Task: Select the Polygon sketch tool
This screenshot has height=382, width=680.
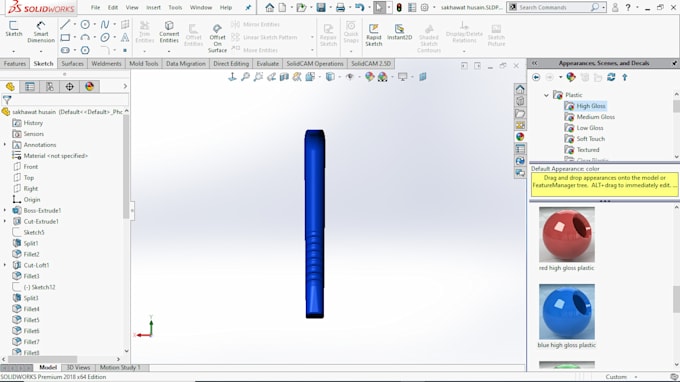Action: point(85,50)
